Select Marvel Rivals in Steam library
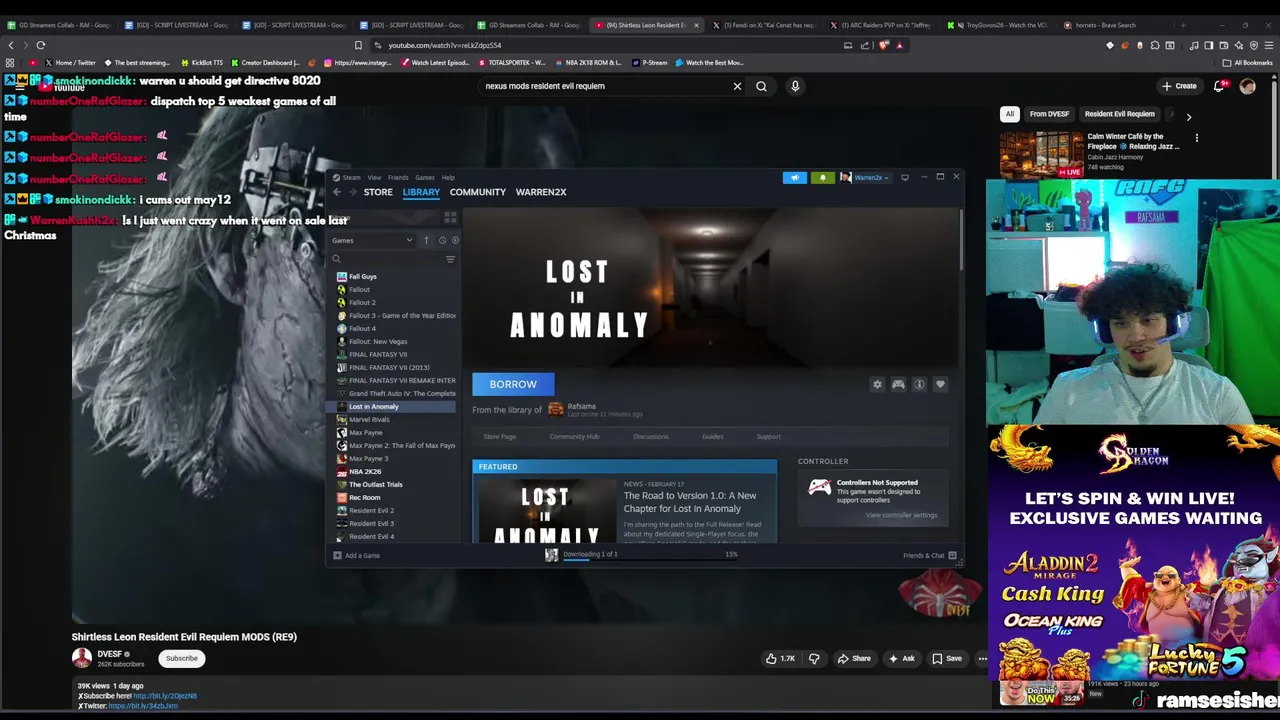The width and height of the screenshot is (1280, 720). tap(369, 419)
